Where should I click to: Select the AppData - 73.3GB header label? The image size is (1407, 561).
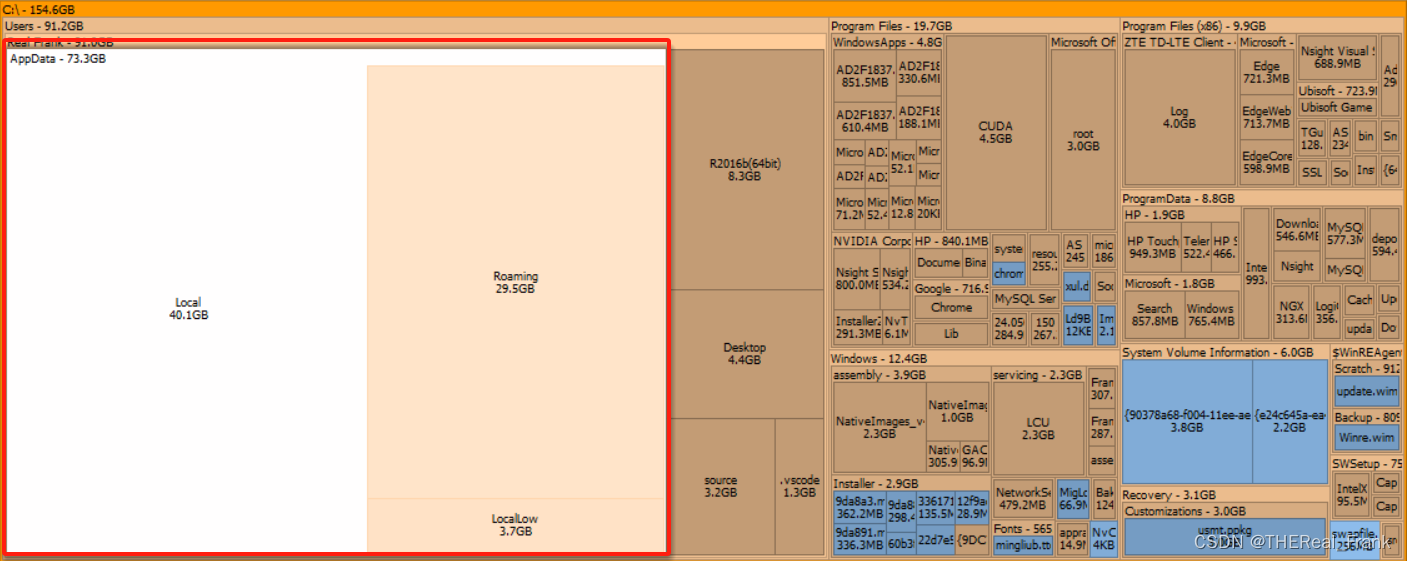(58, 59)
